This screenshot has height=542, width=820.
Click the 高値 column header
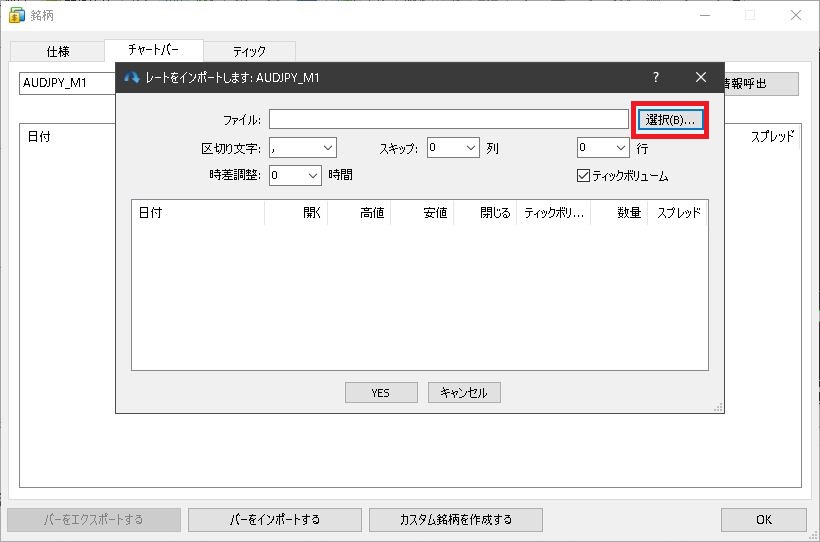click(x=359, y=212)
